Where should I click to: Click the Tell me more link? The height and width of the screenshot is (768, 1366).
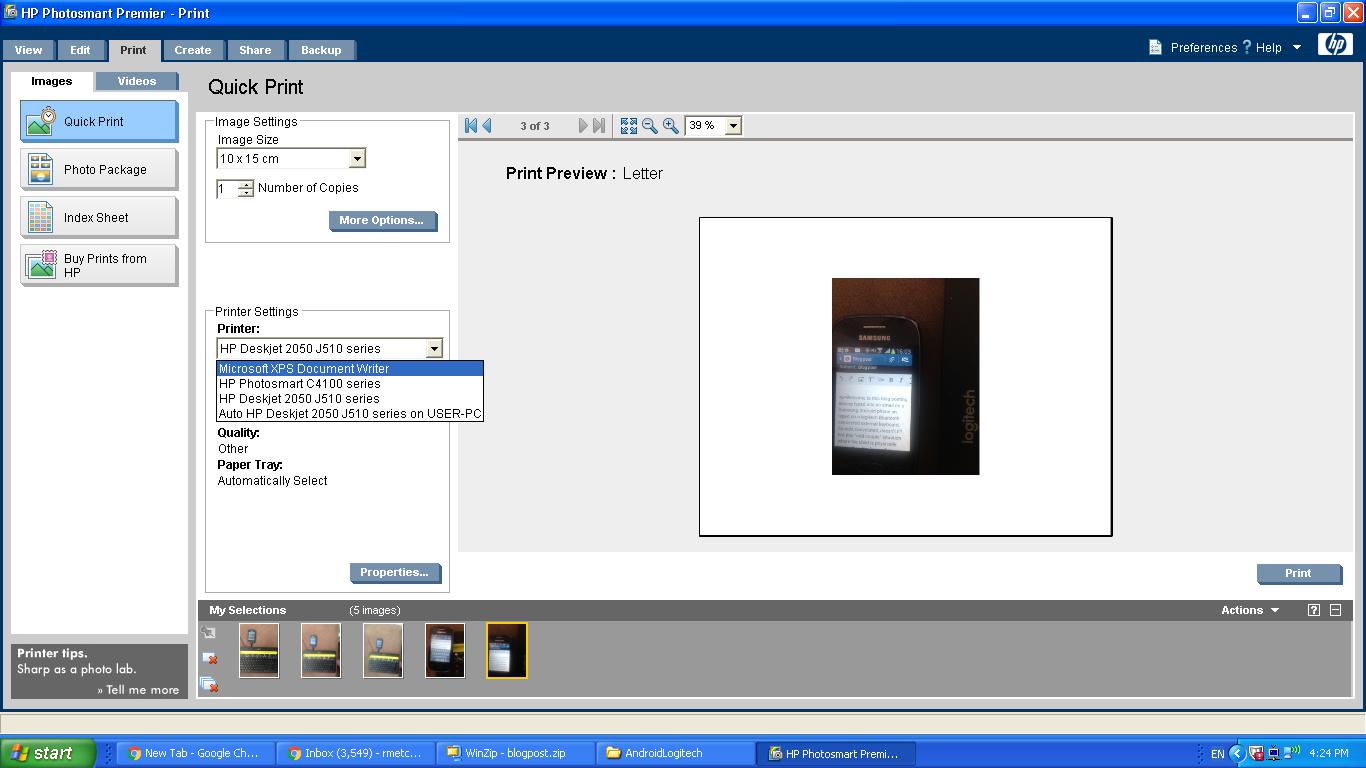pyautogui.click(x=138, y=690)
